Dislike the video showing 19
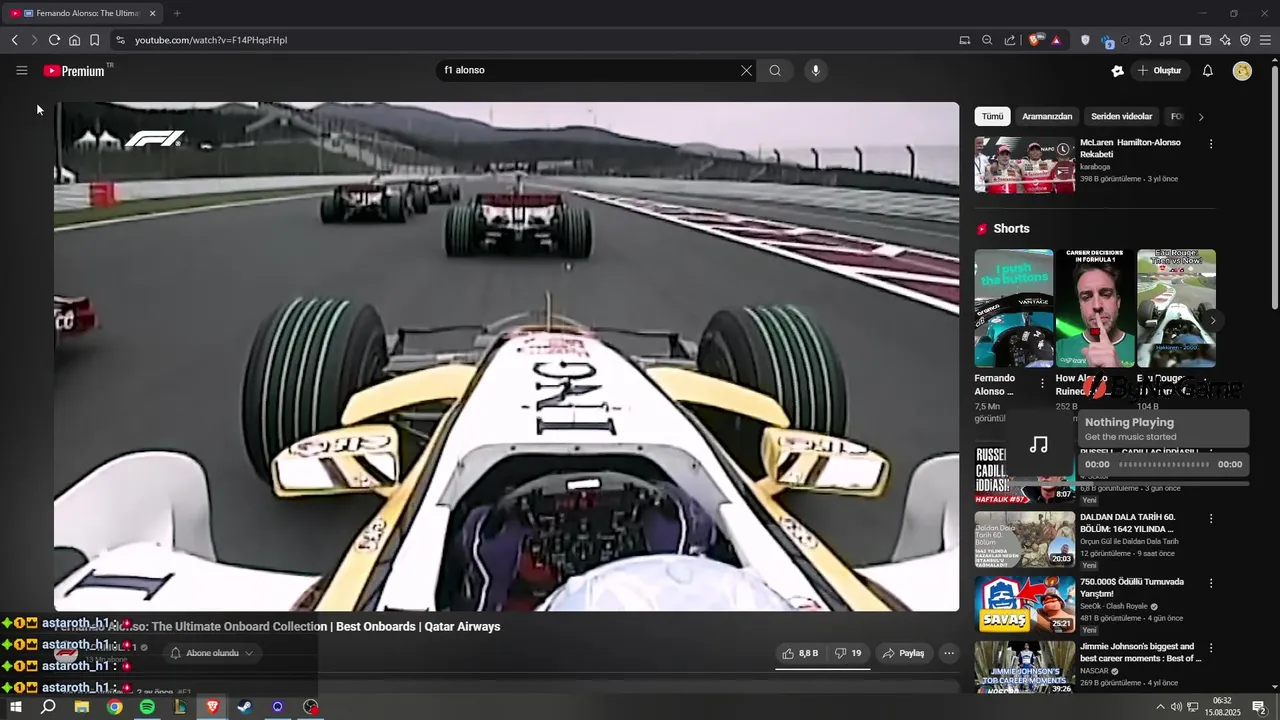The height and width of the screenshot is (720, 1280). [848, 653]
